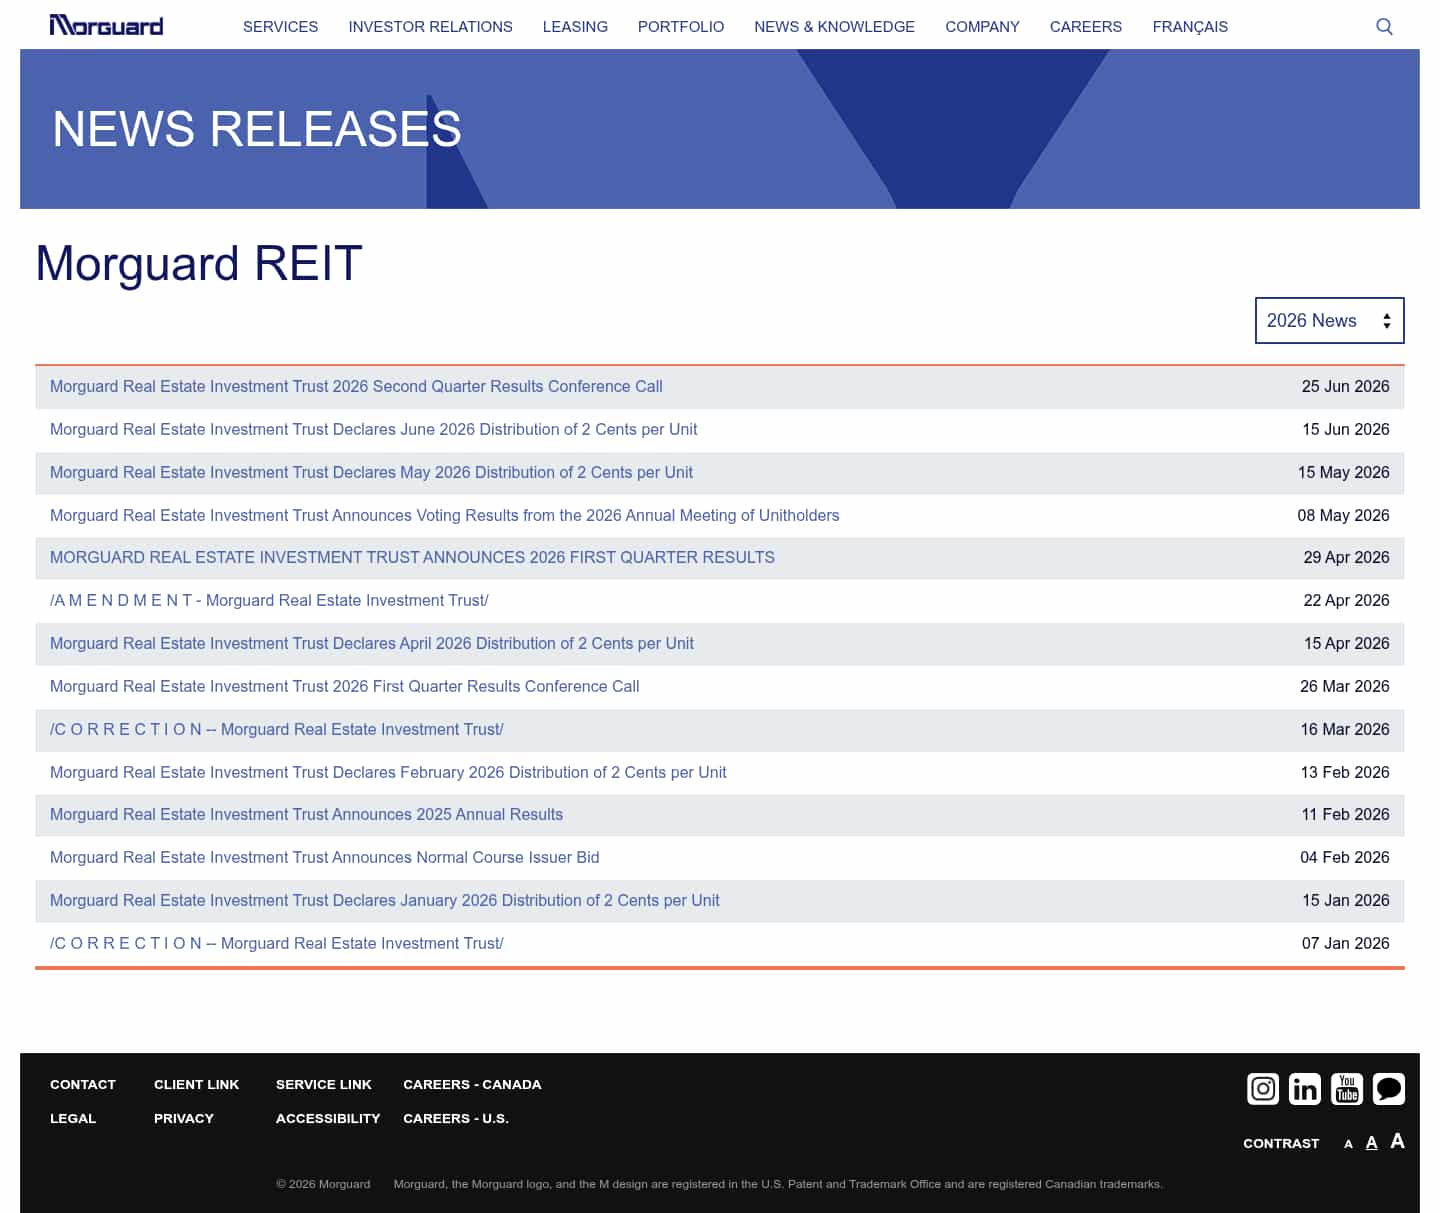1440x1213 pixels.
Task: Click the date 08 May 2026
Action: 1343,515
